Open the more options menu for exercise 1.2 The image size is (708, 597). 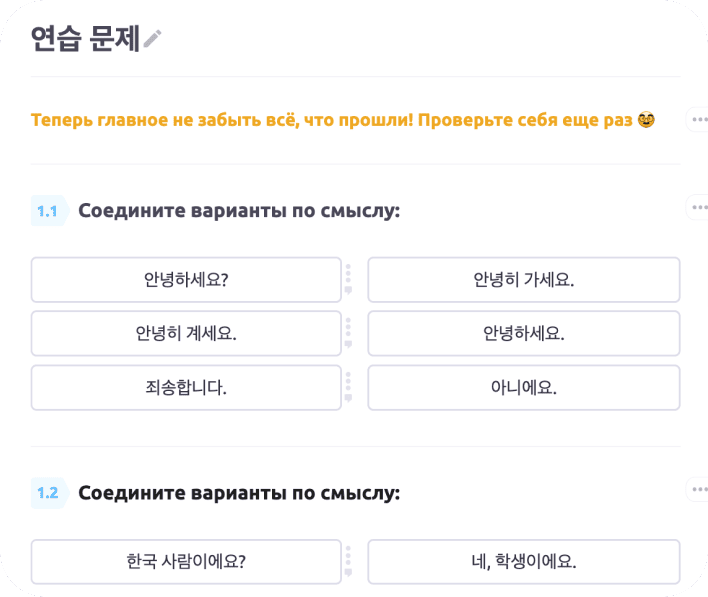coord(697,490)
